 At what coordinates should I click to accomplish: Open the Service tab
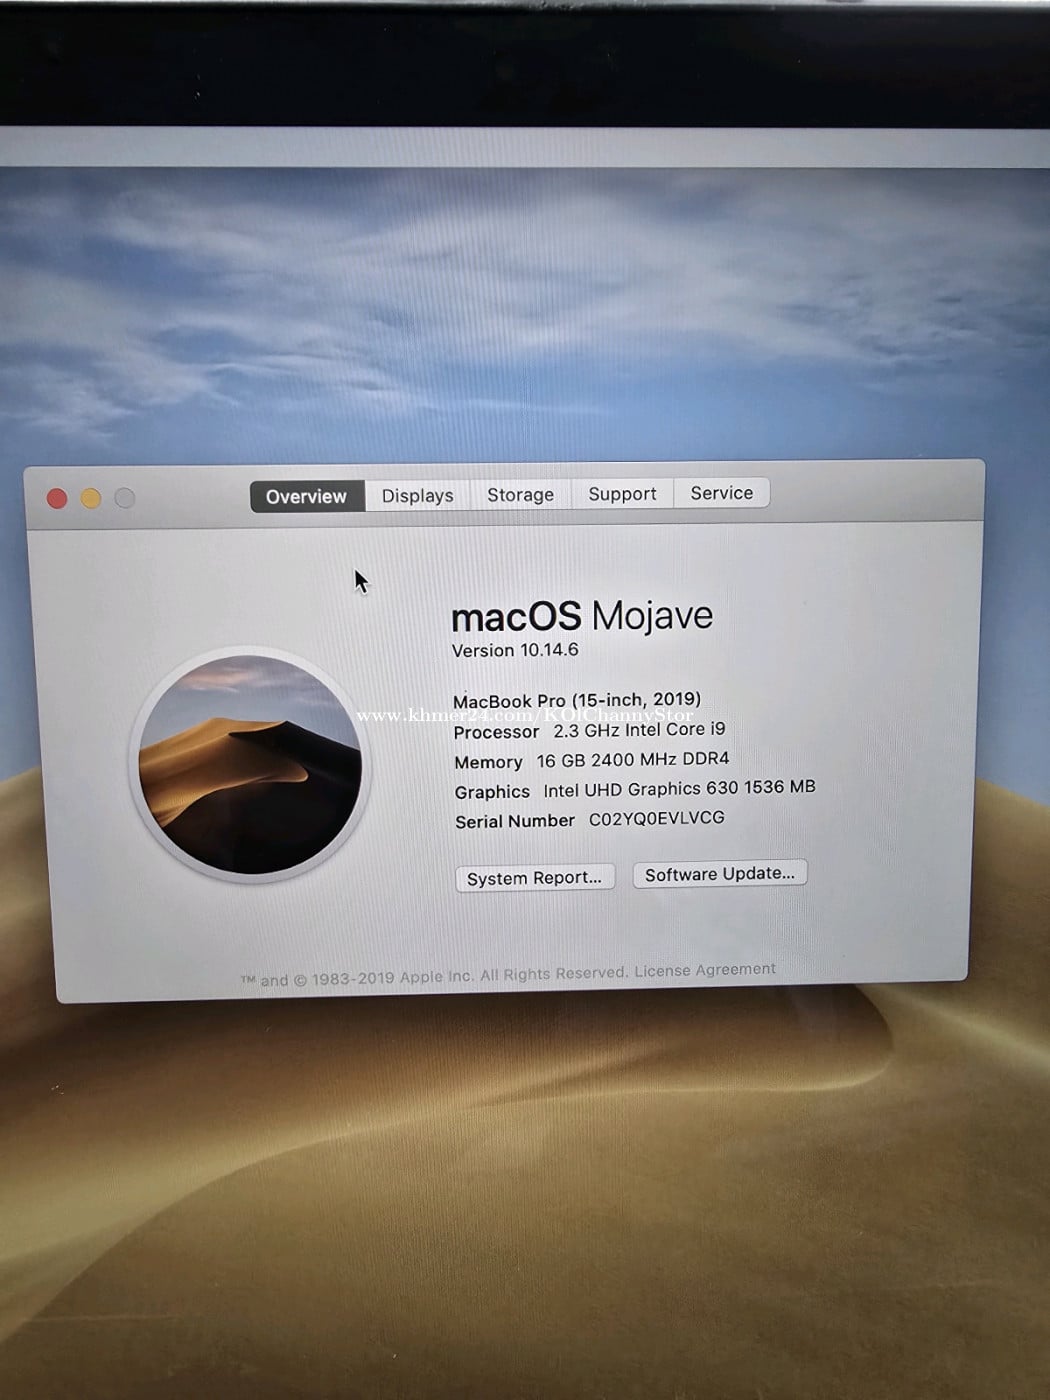coord(721,493)
